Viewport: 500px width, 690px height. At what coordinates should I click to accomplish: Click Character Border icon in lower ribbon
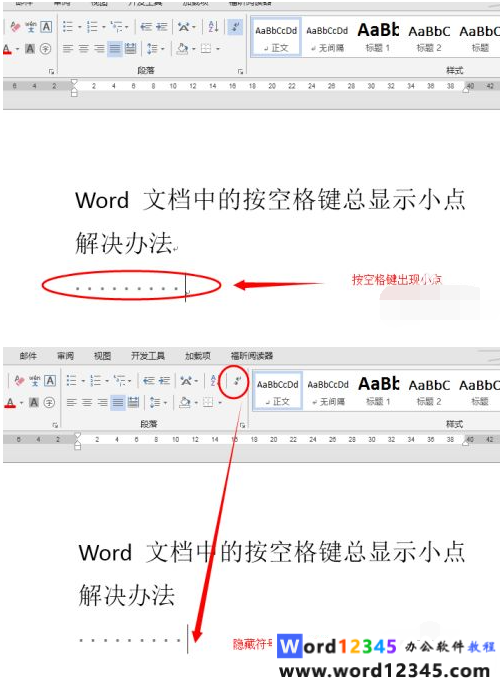coord(50,381)
